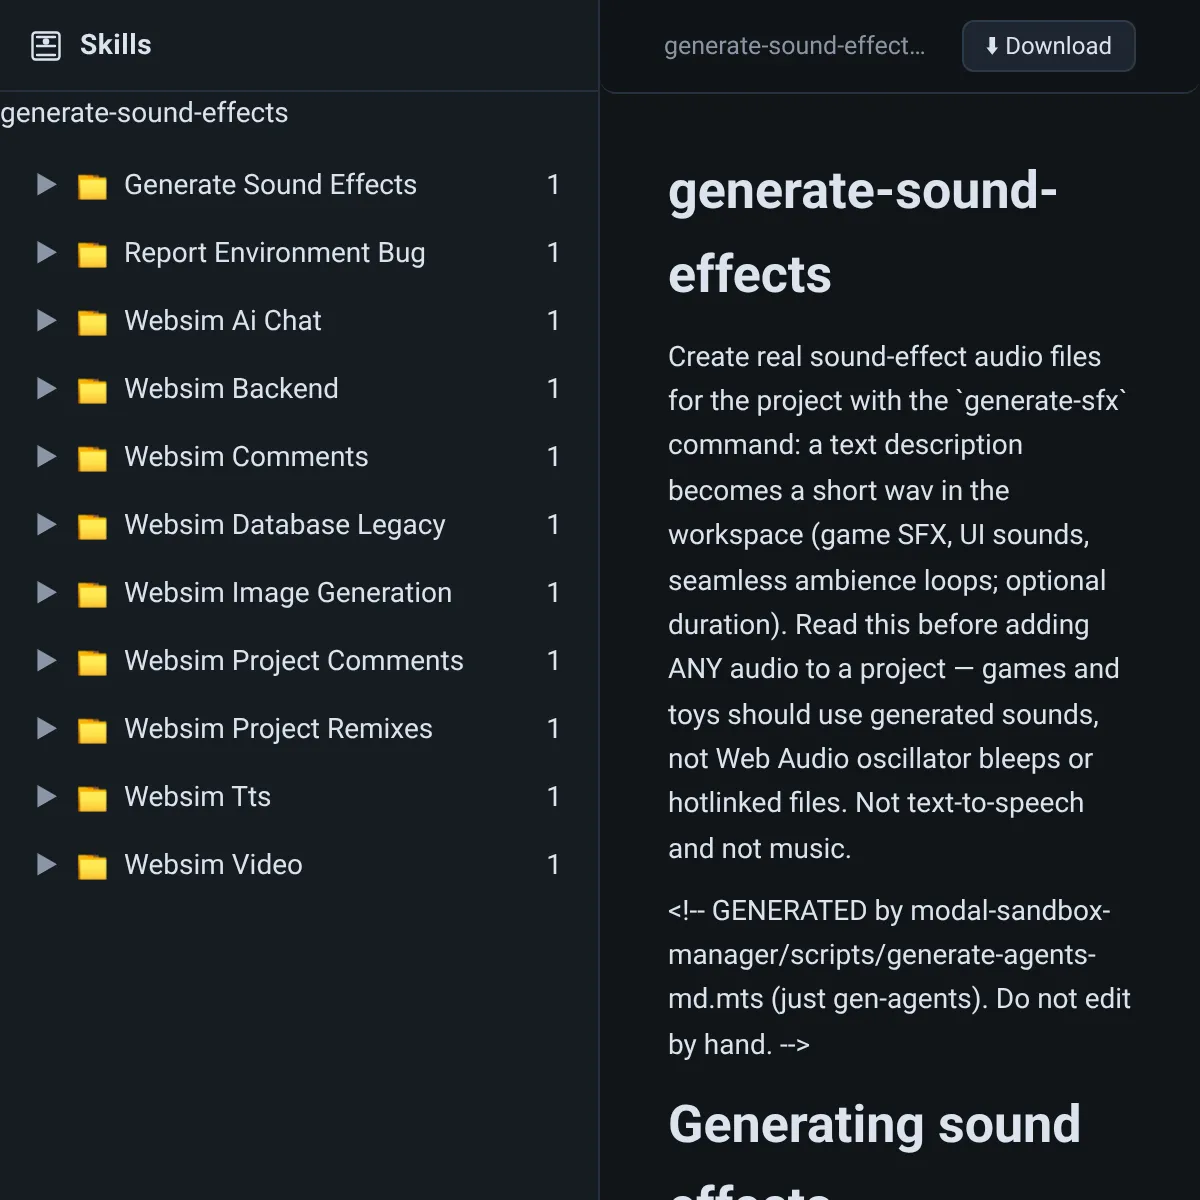
Task: Click the Websim Database Legacy folder icon
Action: click(x=92, y=526)
